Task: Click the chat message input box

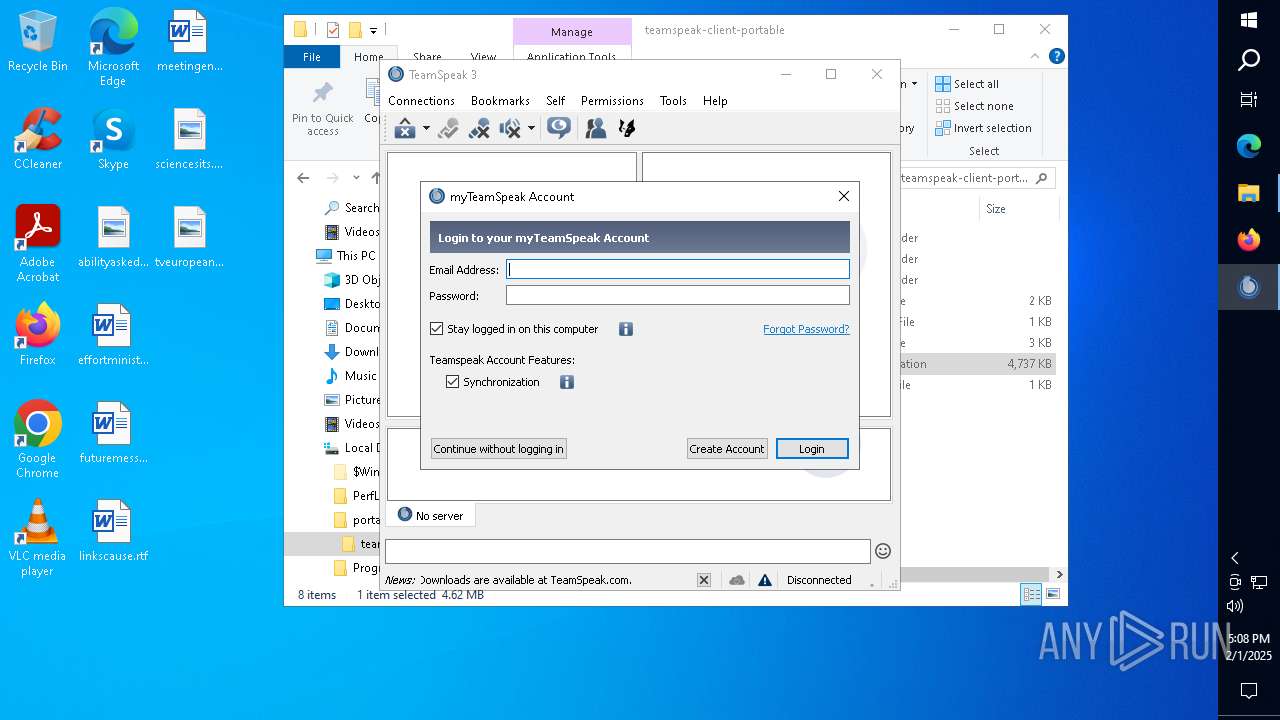Action: click(628, 551)
